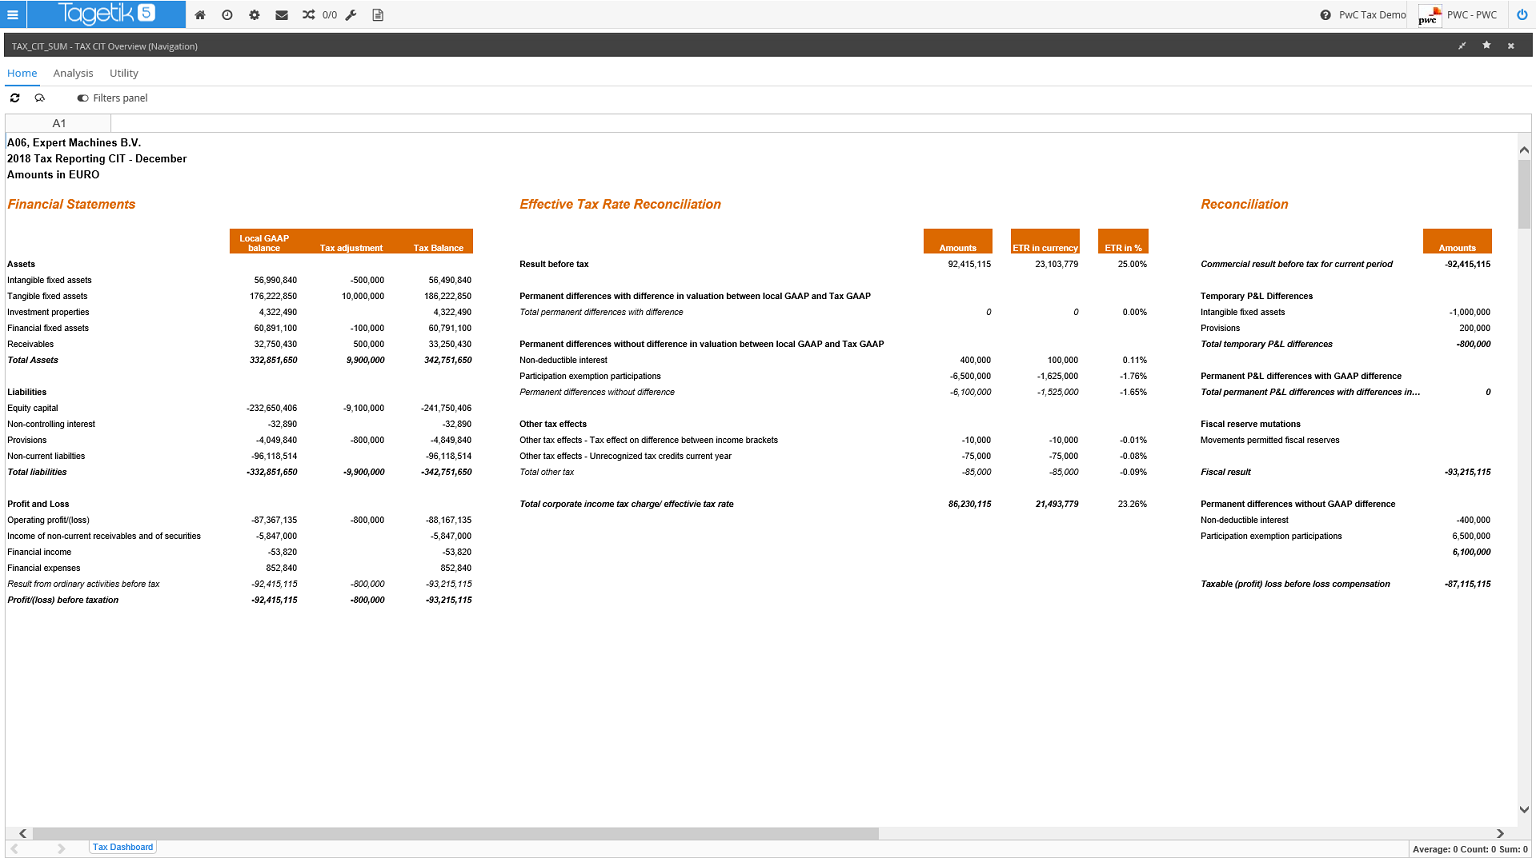Toggle the Filters panel switch

pyautogui.click(x=83, y=98)
